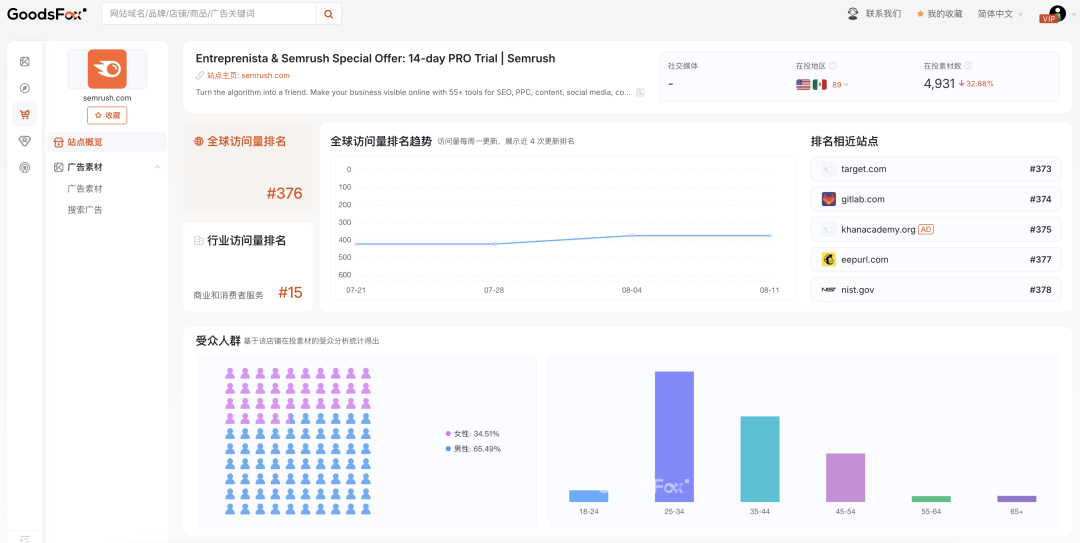The image size is (1080, 543).
Task: Click the 45-54 age bar
Action: [x=845, y=478]
